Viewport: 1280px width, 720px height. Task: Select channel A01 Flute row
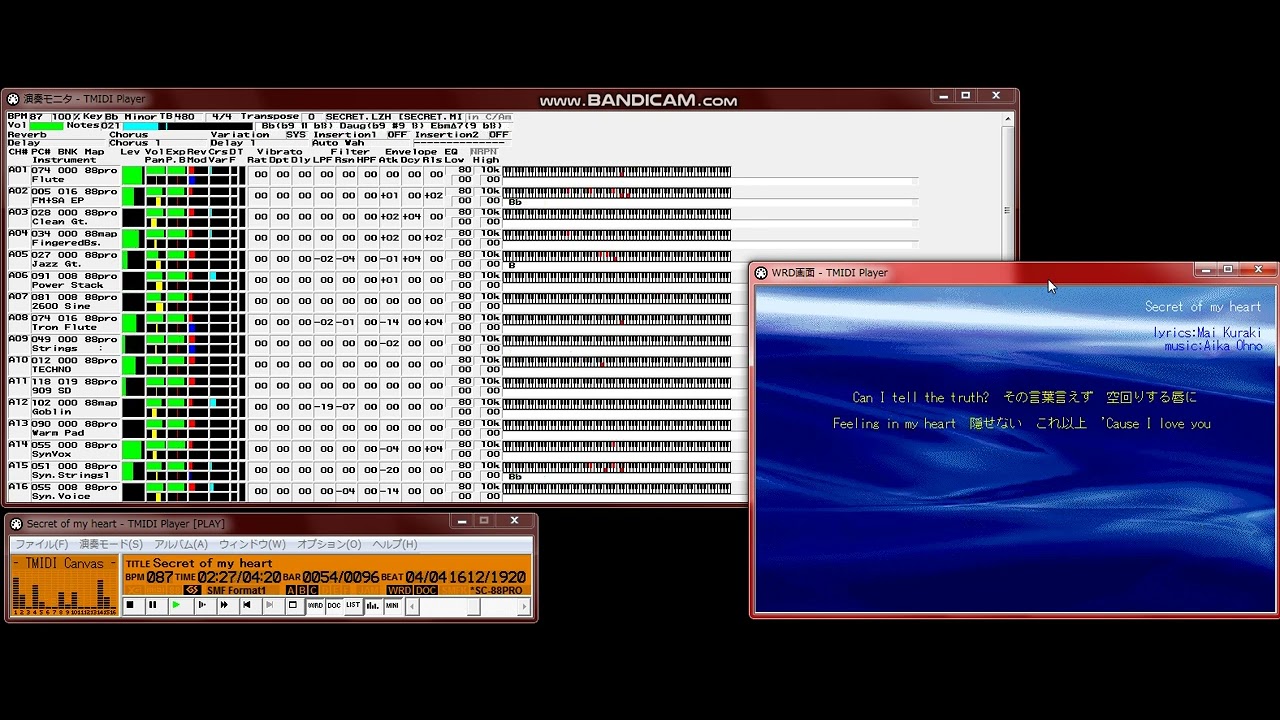[x=369, y=174]
